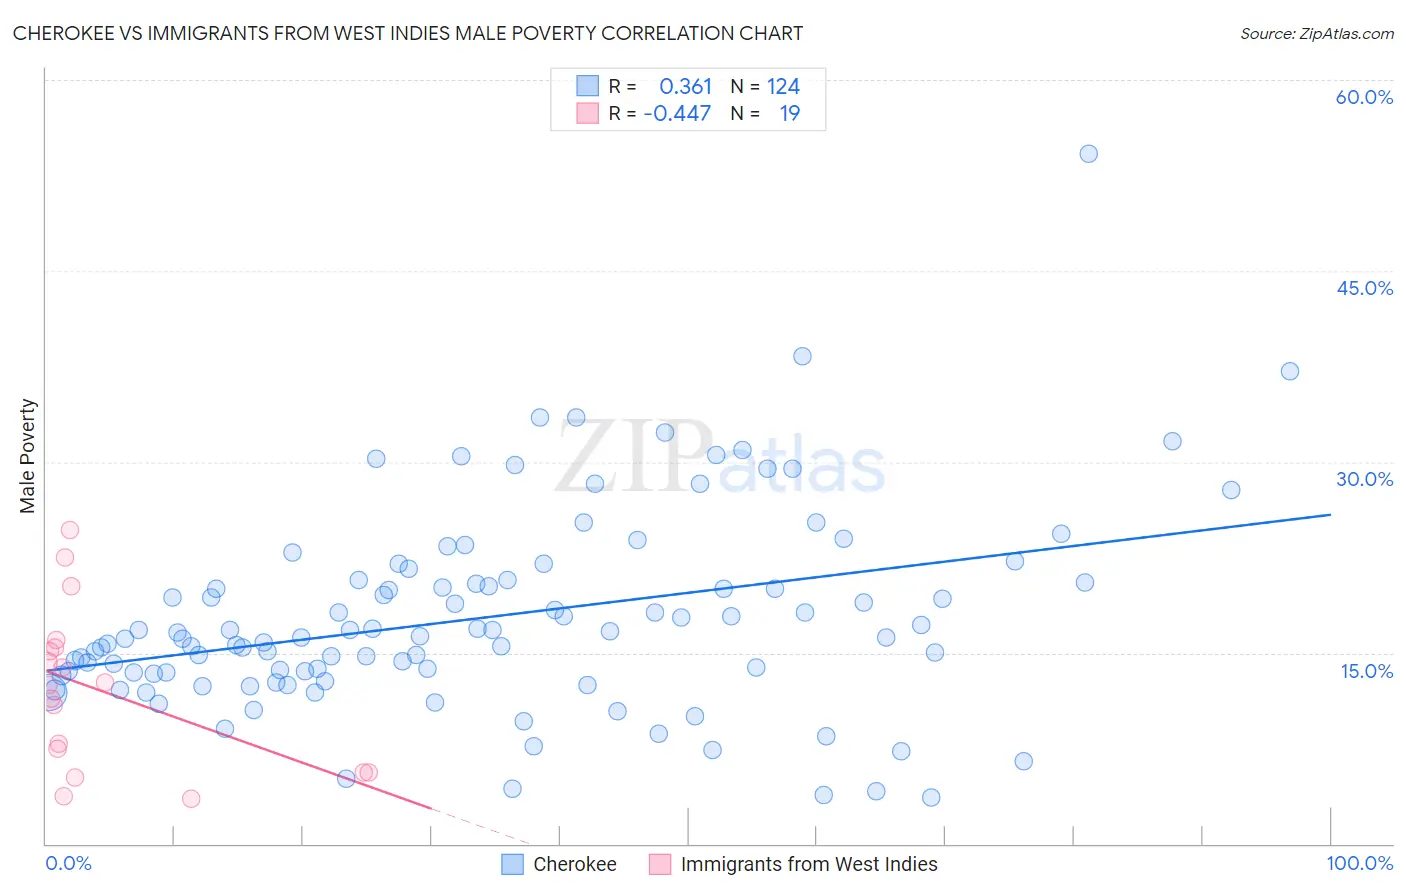Click the chart title text
The width and height of the screenshot is (1406, 892).
408,34
